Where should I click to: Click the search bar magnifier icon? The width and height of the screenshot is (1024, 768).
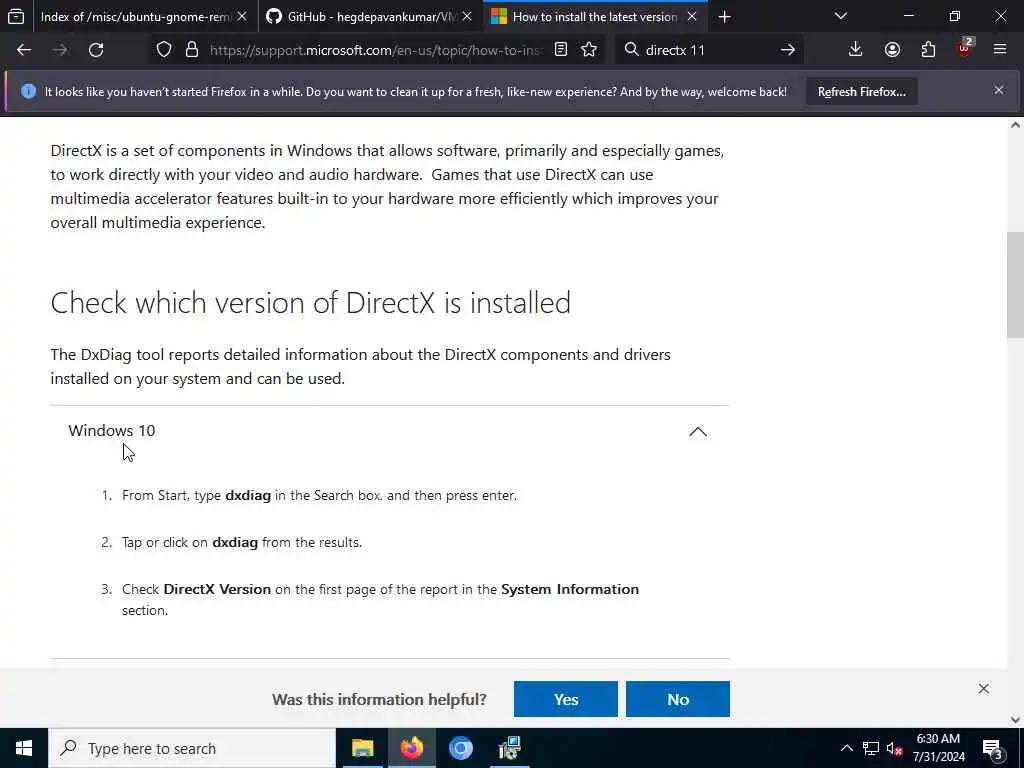[631, 50]
